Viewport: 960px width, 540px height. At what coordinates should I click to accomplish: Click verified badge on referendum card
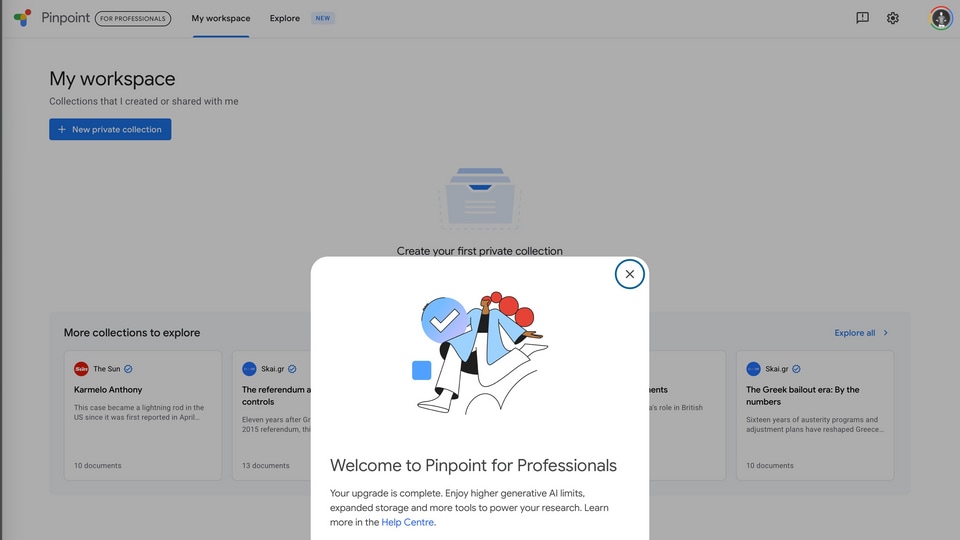tap(292, 369)
